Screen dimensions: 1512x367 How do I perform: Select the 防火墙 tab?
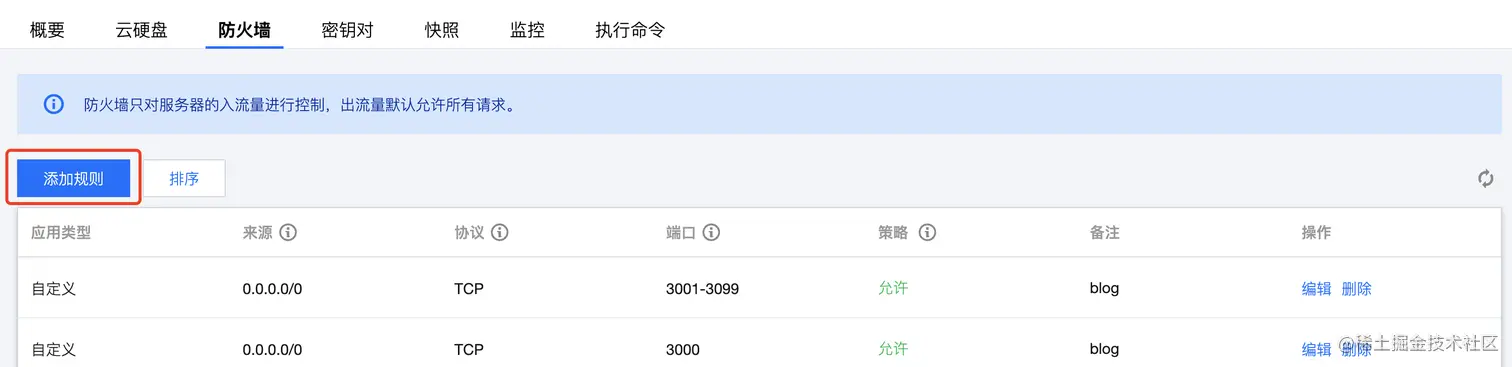coord(245,30)
